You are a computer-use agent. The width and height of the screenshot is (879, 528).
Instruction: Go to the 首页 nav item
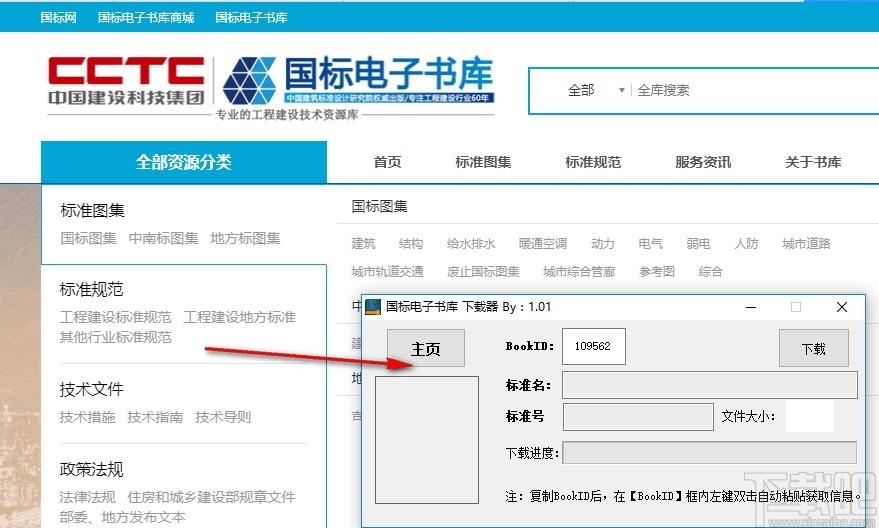tap(387, 162)
